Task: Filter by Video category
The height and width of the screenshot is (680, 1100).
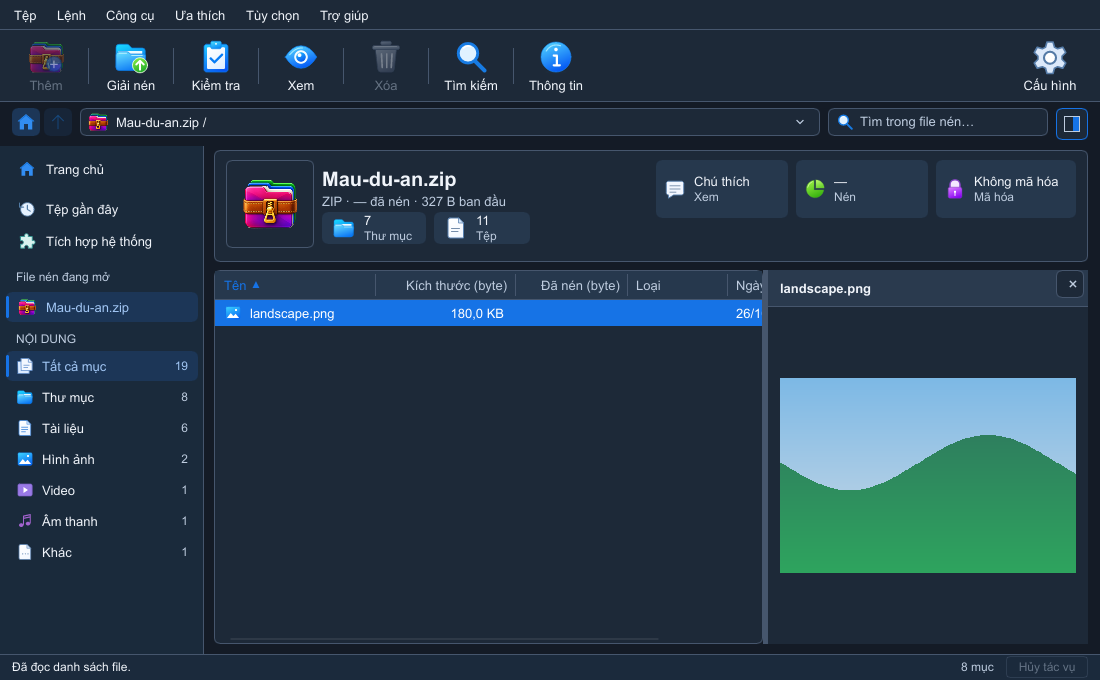Action: [x=102, y=490]
